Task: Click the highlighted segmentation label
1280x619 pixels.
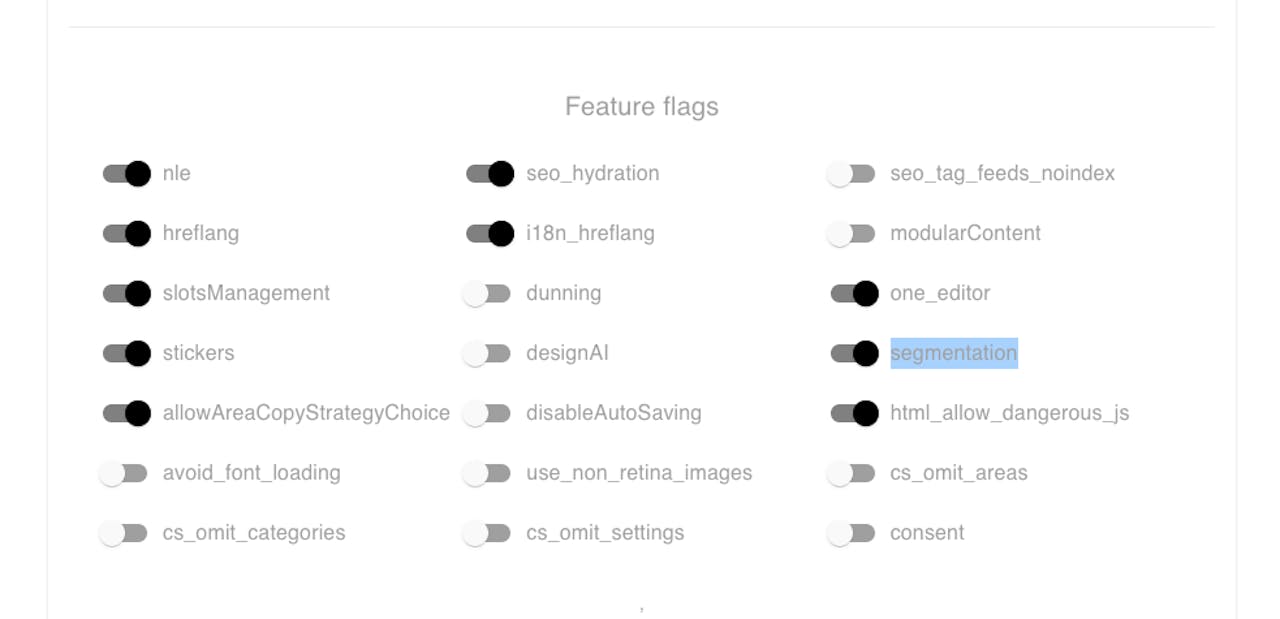Action: tap(953, 353)
